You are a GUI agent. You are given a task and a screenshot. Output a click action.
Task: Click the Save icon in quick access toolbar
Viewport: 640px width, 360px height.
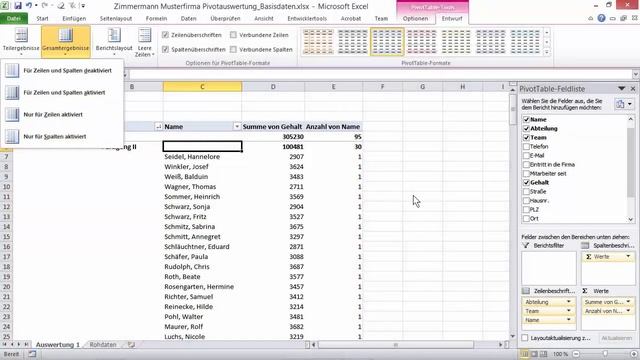click(18, 6)
